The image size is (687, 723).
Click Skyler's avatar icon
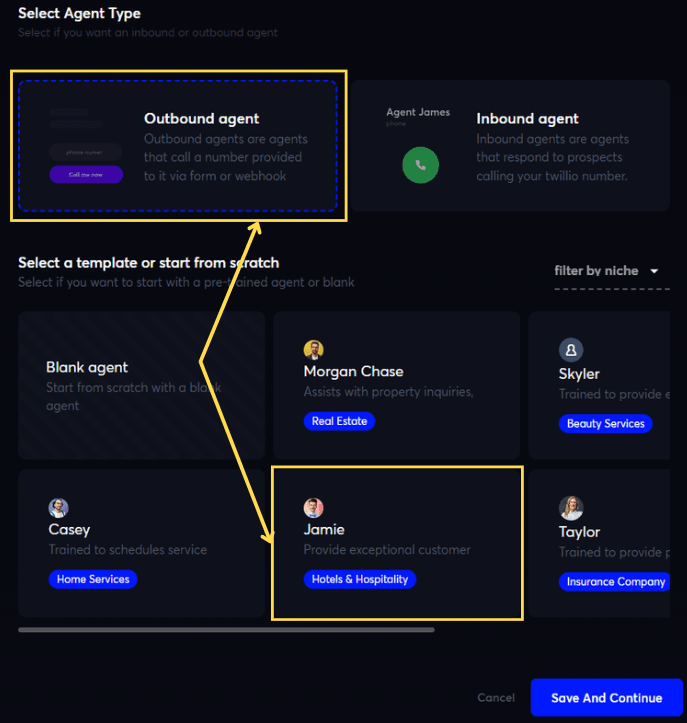[570, 349]
